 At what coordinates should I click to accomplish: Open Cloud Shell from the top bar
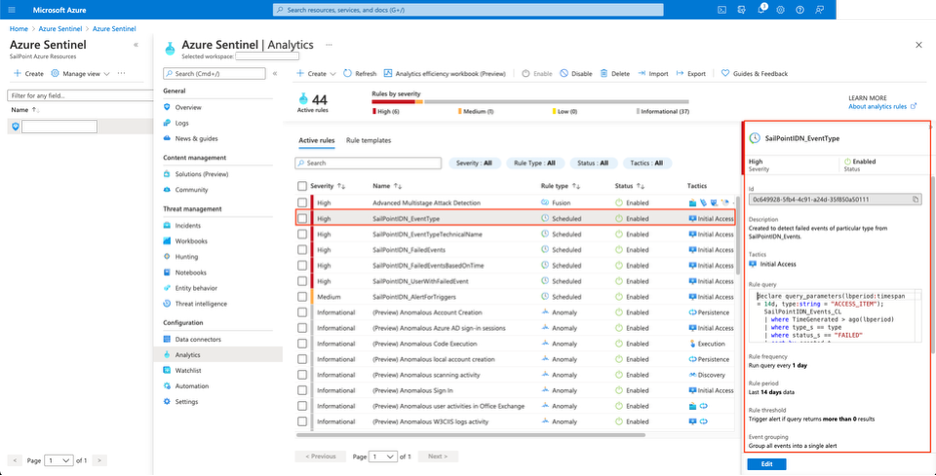tap(722, 10)
